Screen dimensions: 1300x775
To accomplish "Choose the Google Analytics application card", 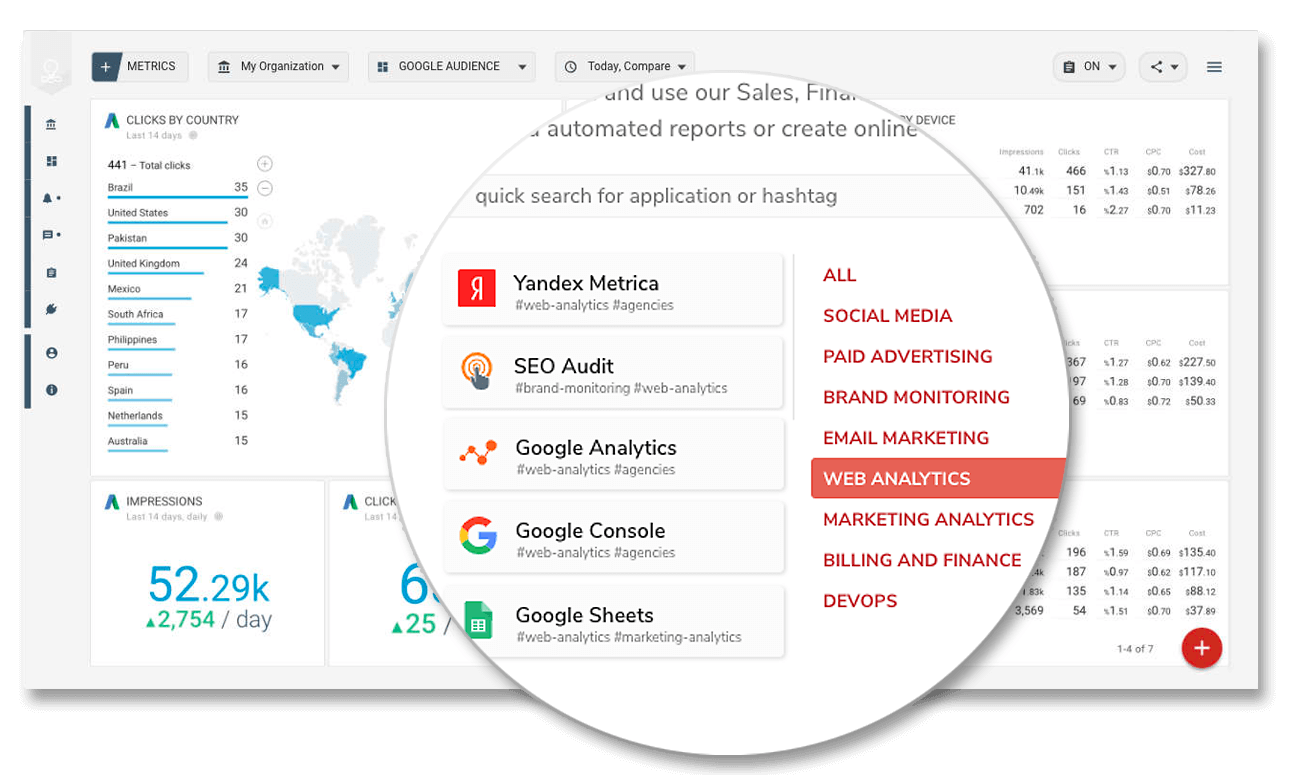I will click(x=613, y=455).
